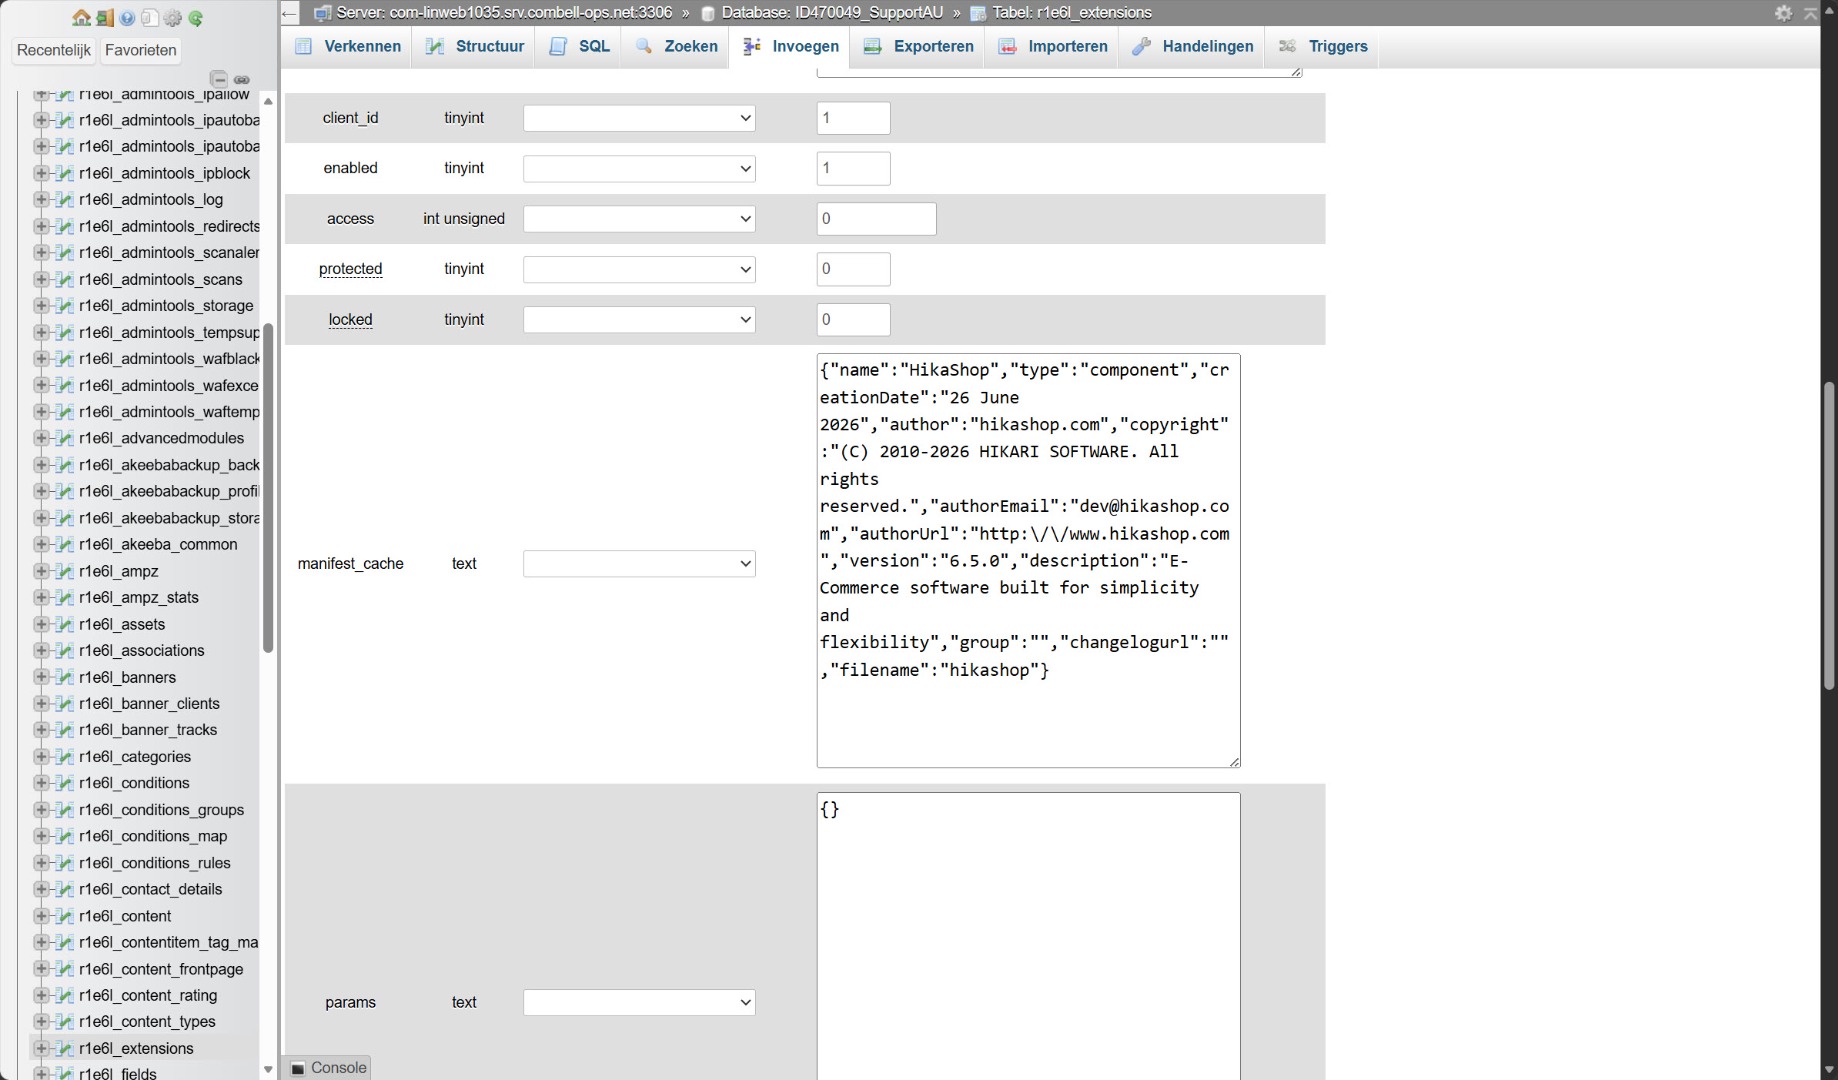Viewport: 1838px width, 1080px height.
Task: Click the Favorieten button
Action: click(140, 50)
